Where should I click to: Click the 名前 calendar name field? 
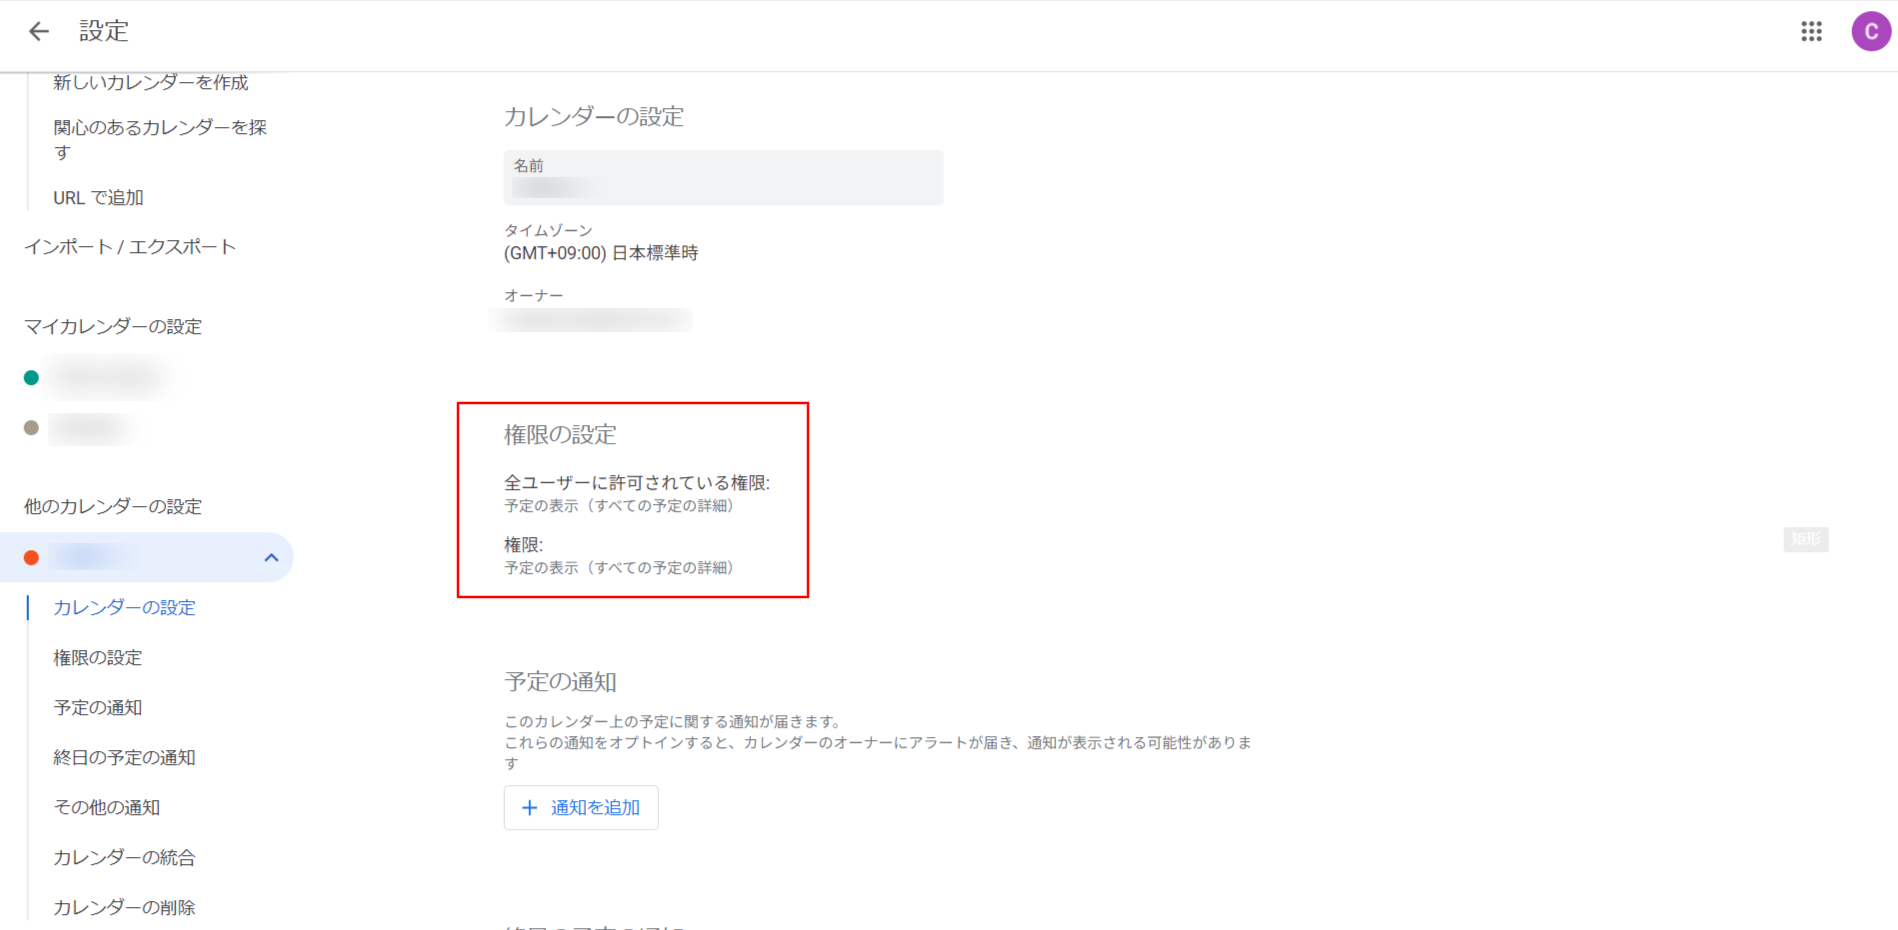coord(723,178)
